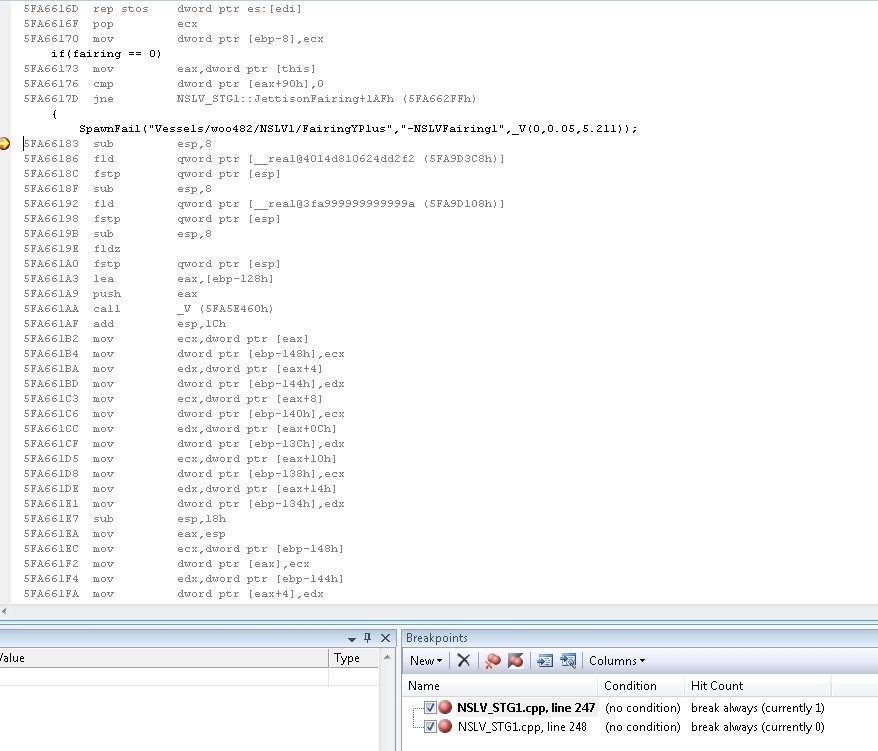Click the Breakpoints panel title

436,638
